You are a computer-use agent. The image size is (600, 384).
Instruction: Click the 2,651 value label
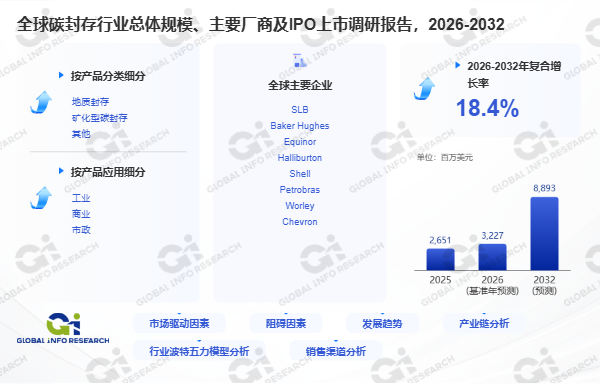tap(440, 240)
